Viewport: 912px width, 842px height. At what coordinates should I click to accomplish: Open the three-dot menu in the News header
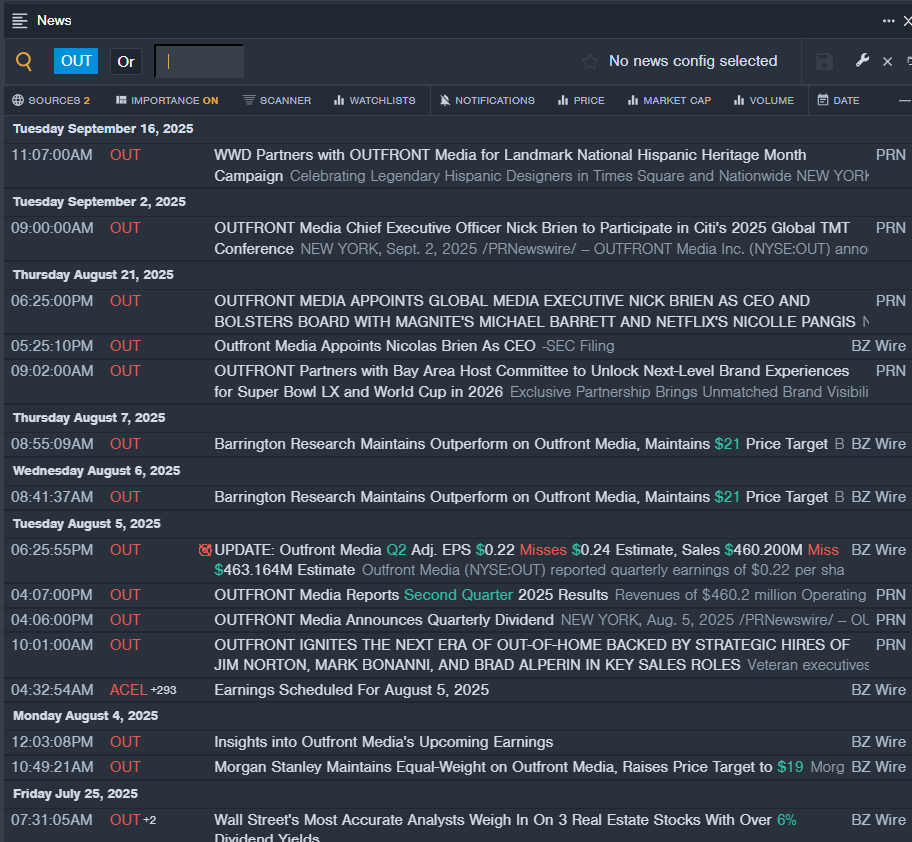tap(888, 21)
